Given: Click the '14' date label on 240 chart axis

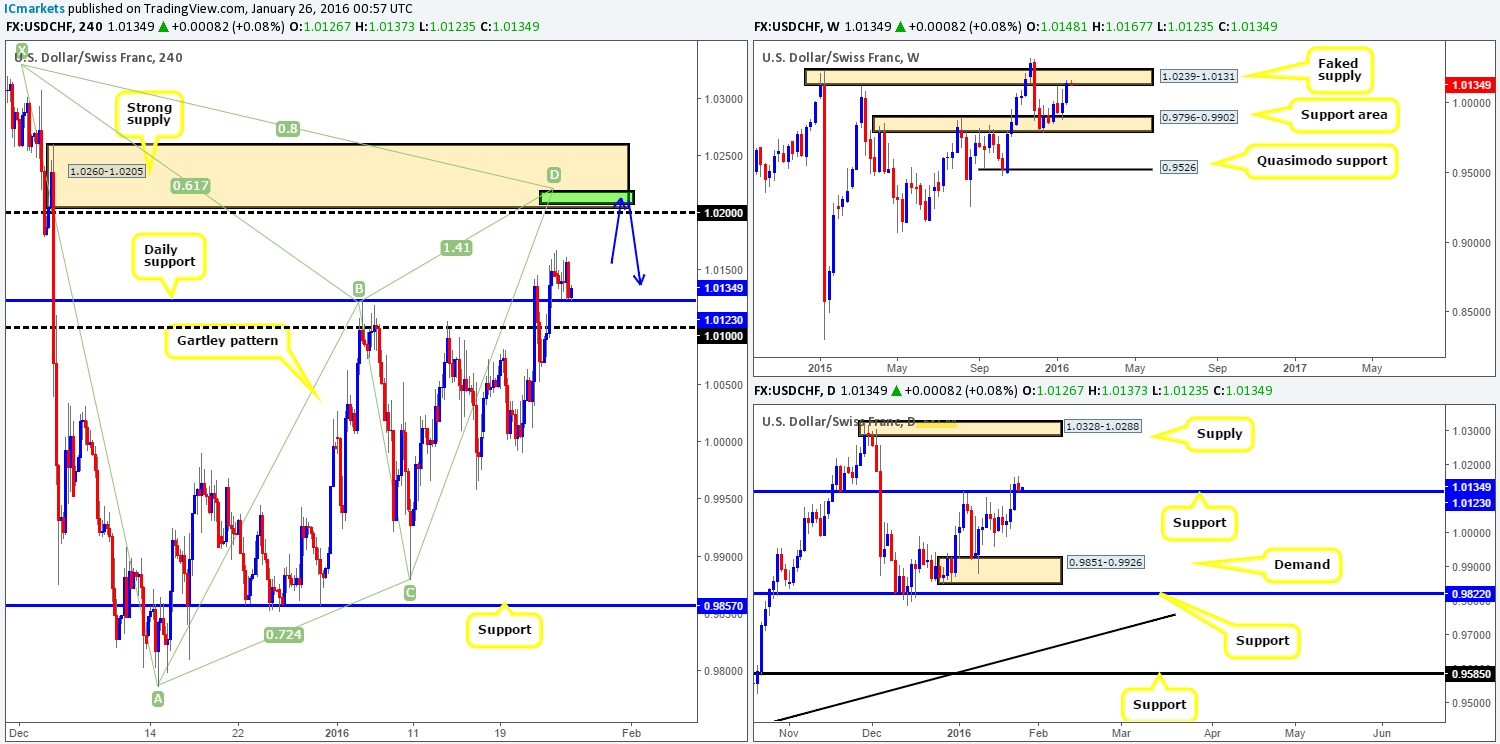Looking at the screenshot, I should pos(151,731).
